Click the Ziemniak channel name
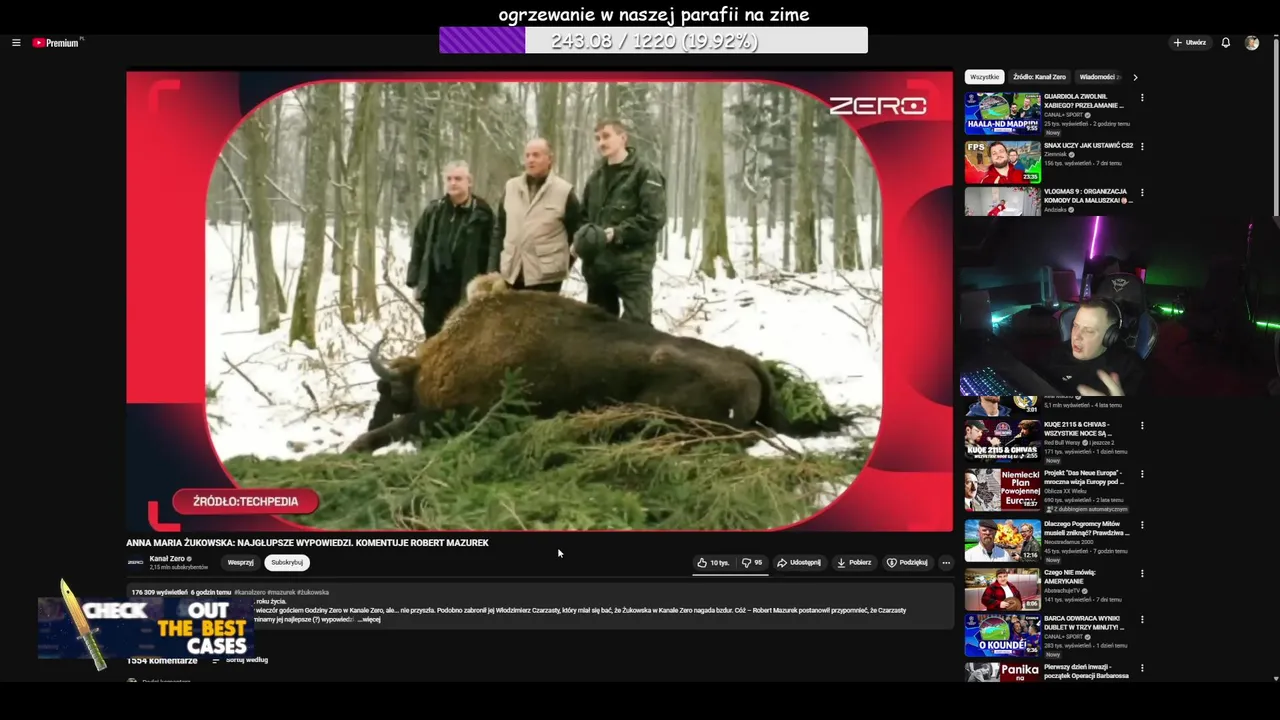The width and height of the screenshot is (1280, 720). click(x=1057, y=155)
